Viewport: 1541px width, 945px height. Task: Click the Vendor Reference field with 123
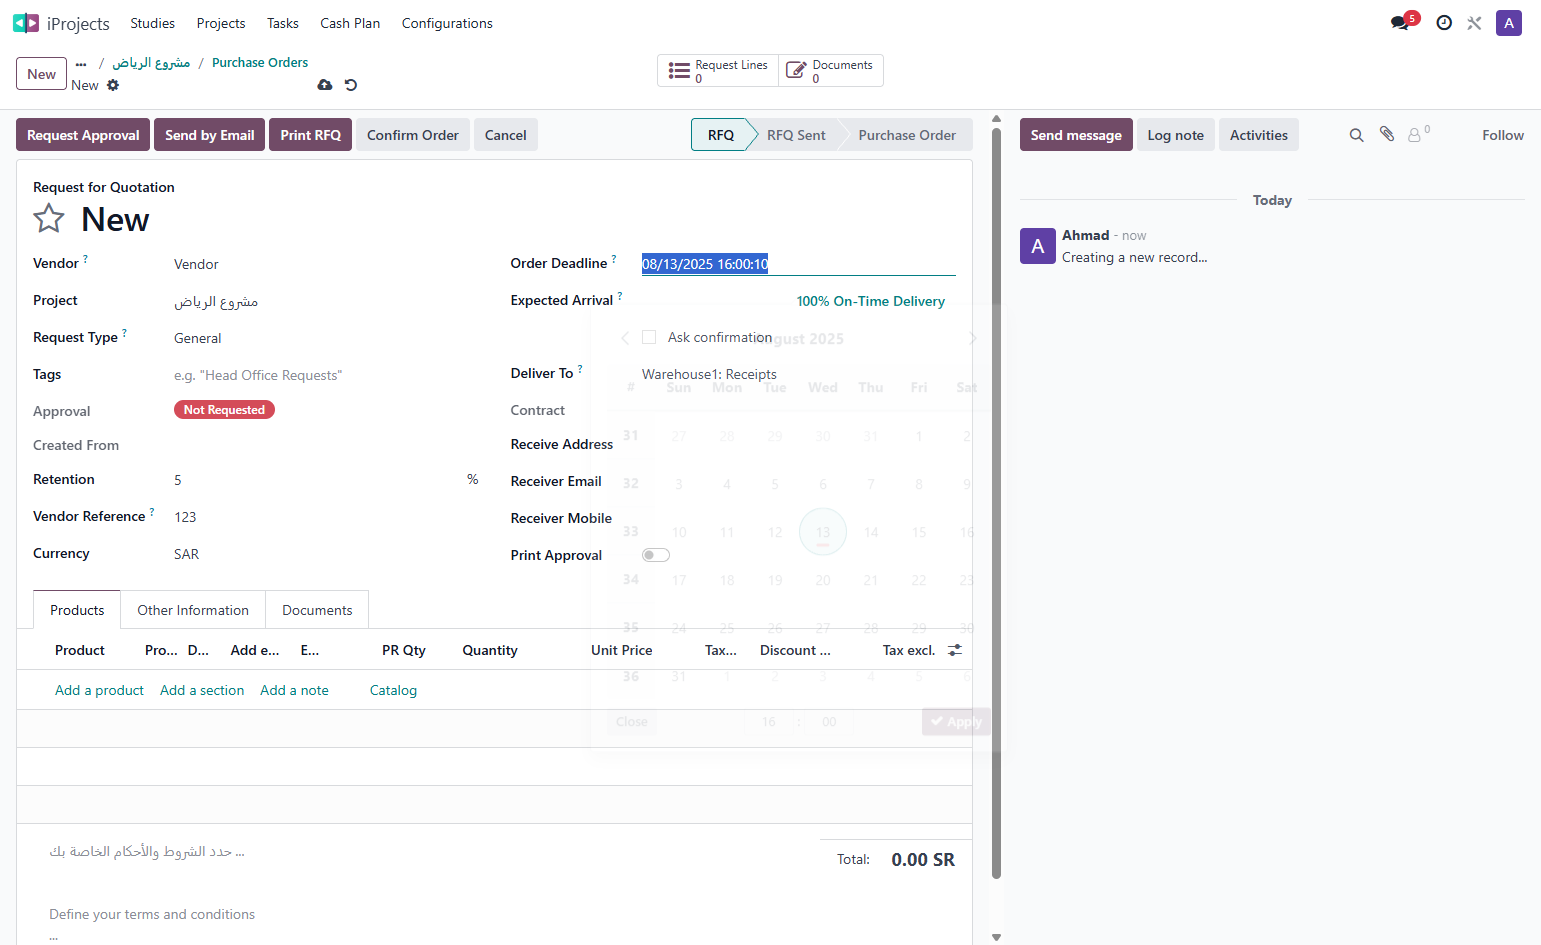coord(326,517)
